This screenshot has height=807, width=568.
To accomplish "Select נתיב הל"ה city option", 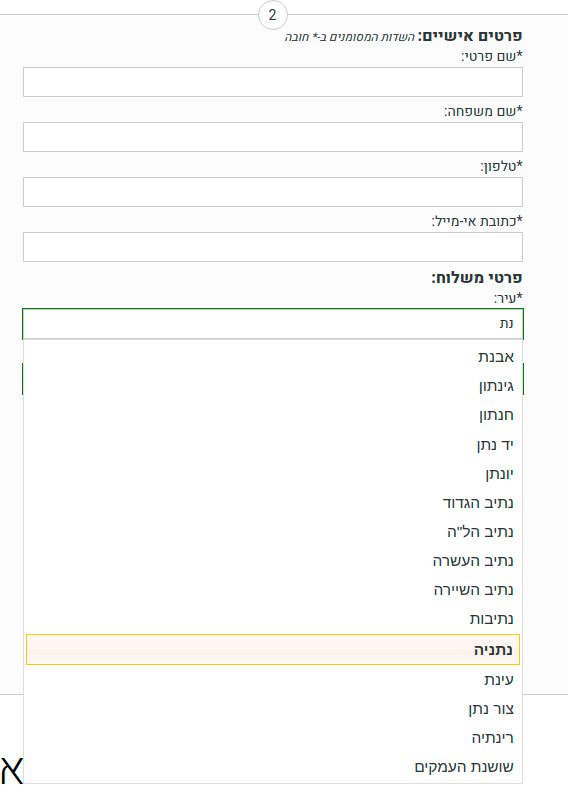I will click(x=273, y=532).
